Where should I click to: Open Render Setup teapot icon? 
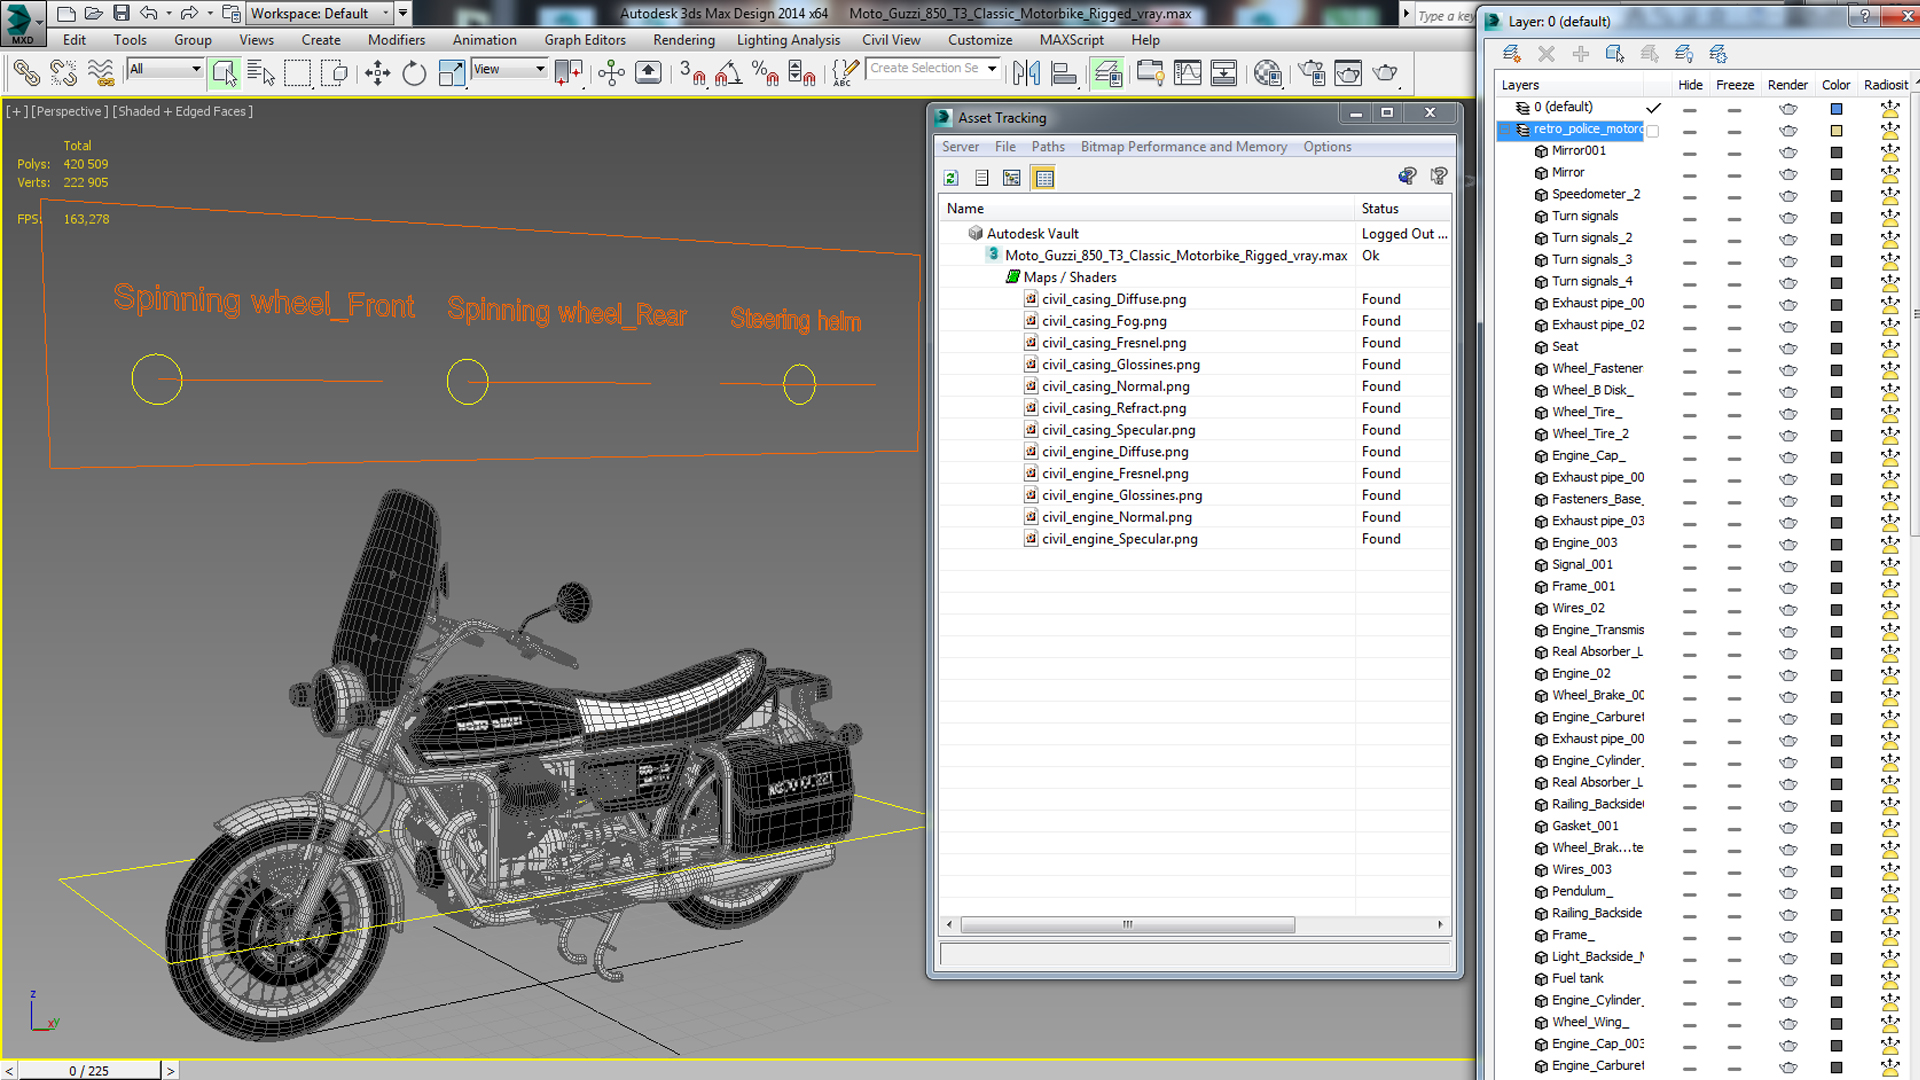point(1311,72)
